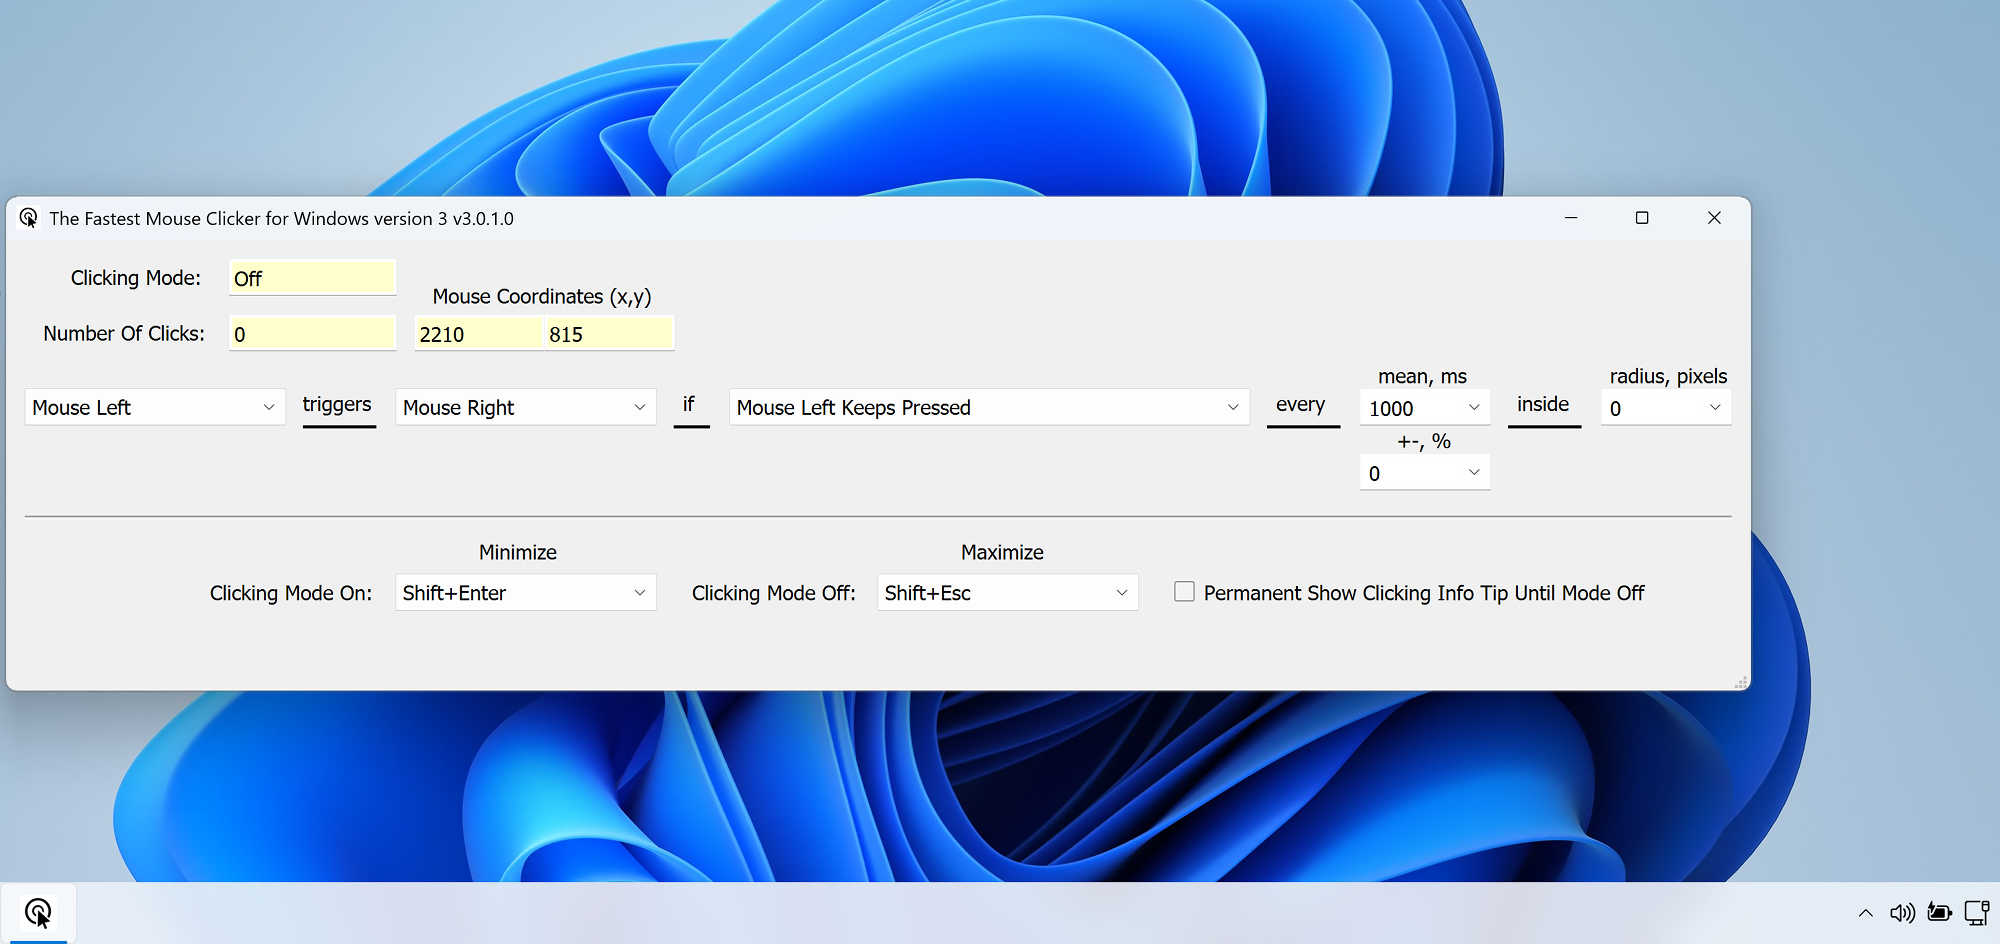
Task: Click the battery icon in system tray
Action: pyautogui.click(x=1938, y=912)
